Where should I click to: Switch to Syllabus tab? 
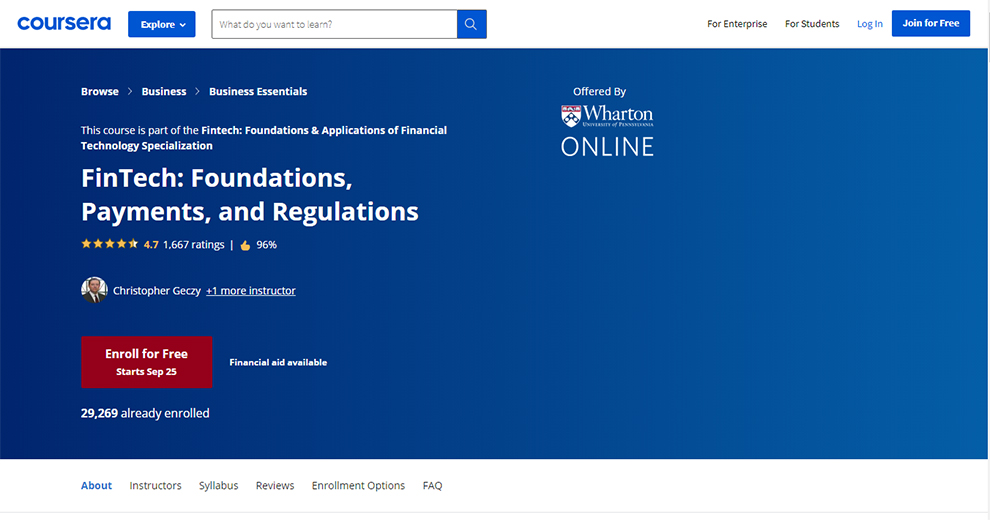coord(218,485)
